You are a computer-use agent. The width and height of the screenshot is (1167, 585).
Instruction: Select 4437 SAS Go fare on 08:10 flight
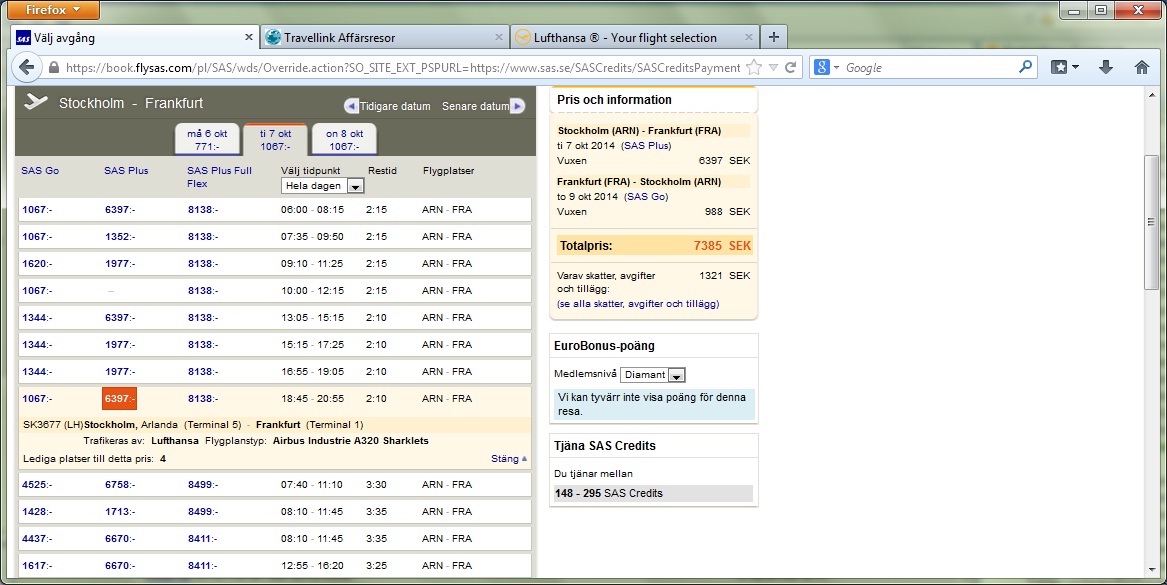pos(37,538)
